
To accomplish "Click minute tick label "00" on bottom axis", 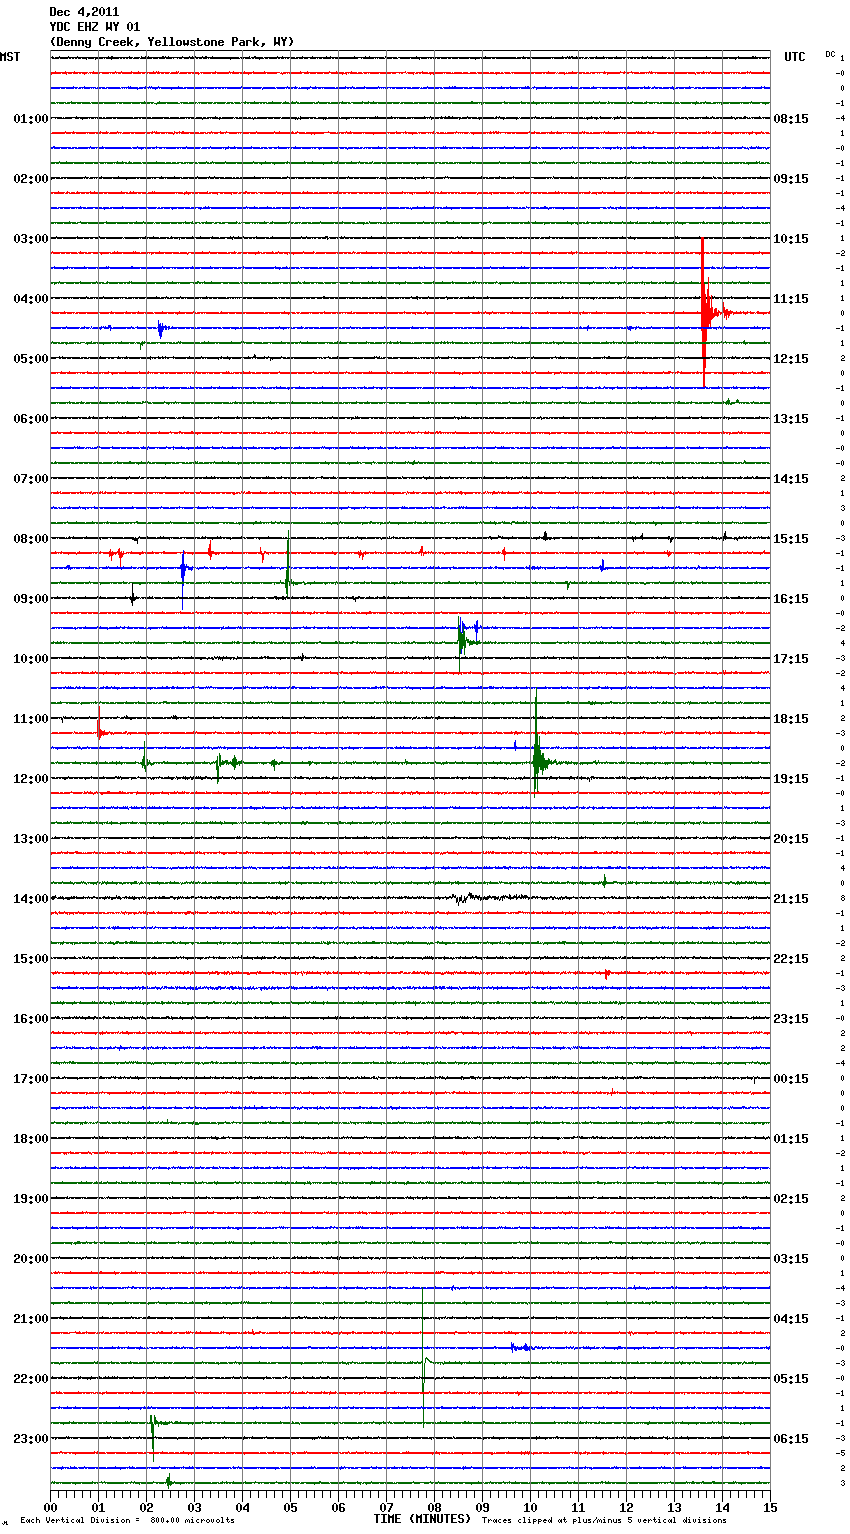I will click(x=51, y=1507).
